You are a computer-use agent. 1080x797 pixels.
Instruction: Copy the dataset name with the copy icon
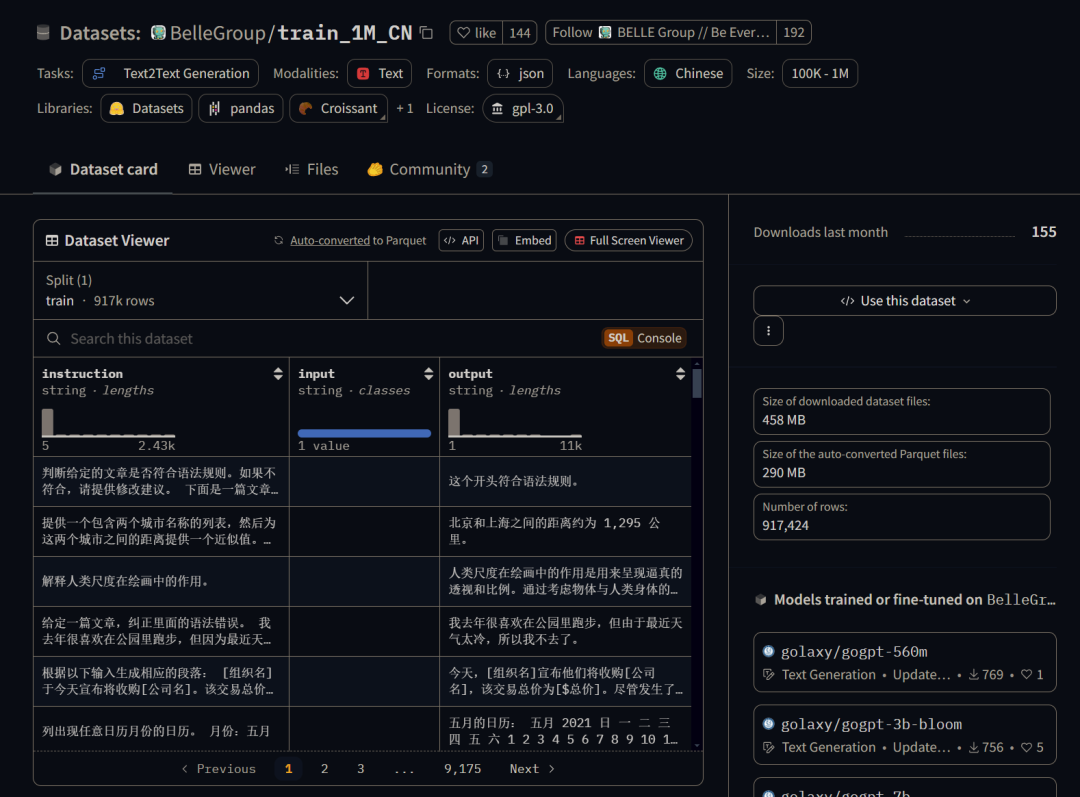(x=426, y=32)
